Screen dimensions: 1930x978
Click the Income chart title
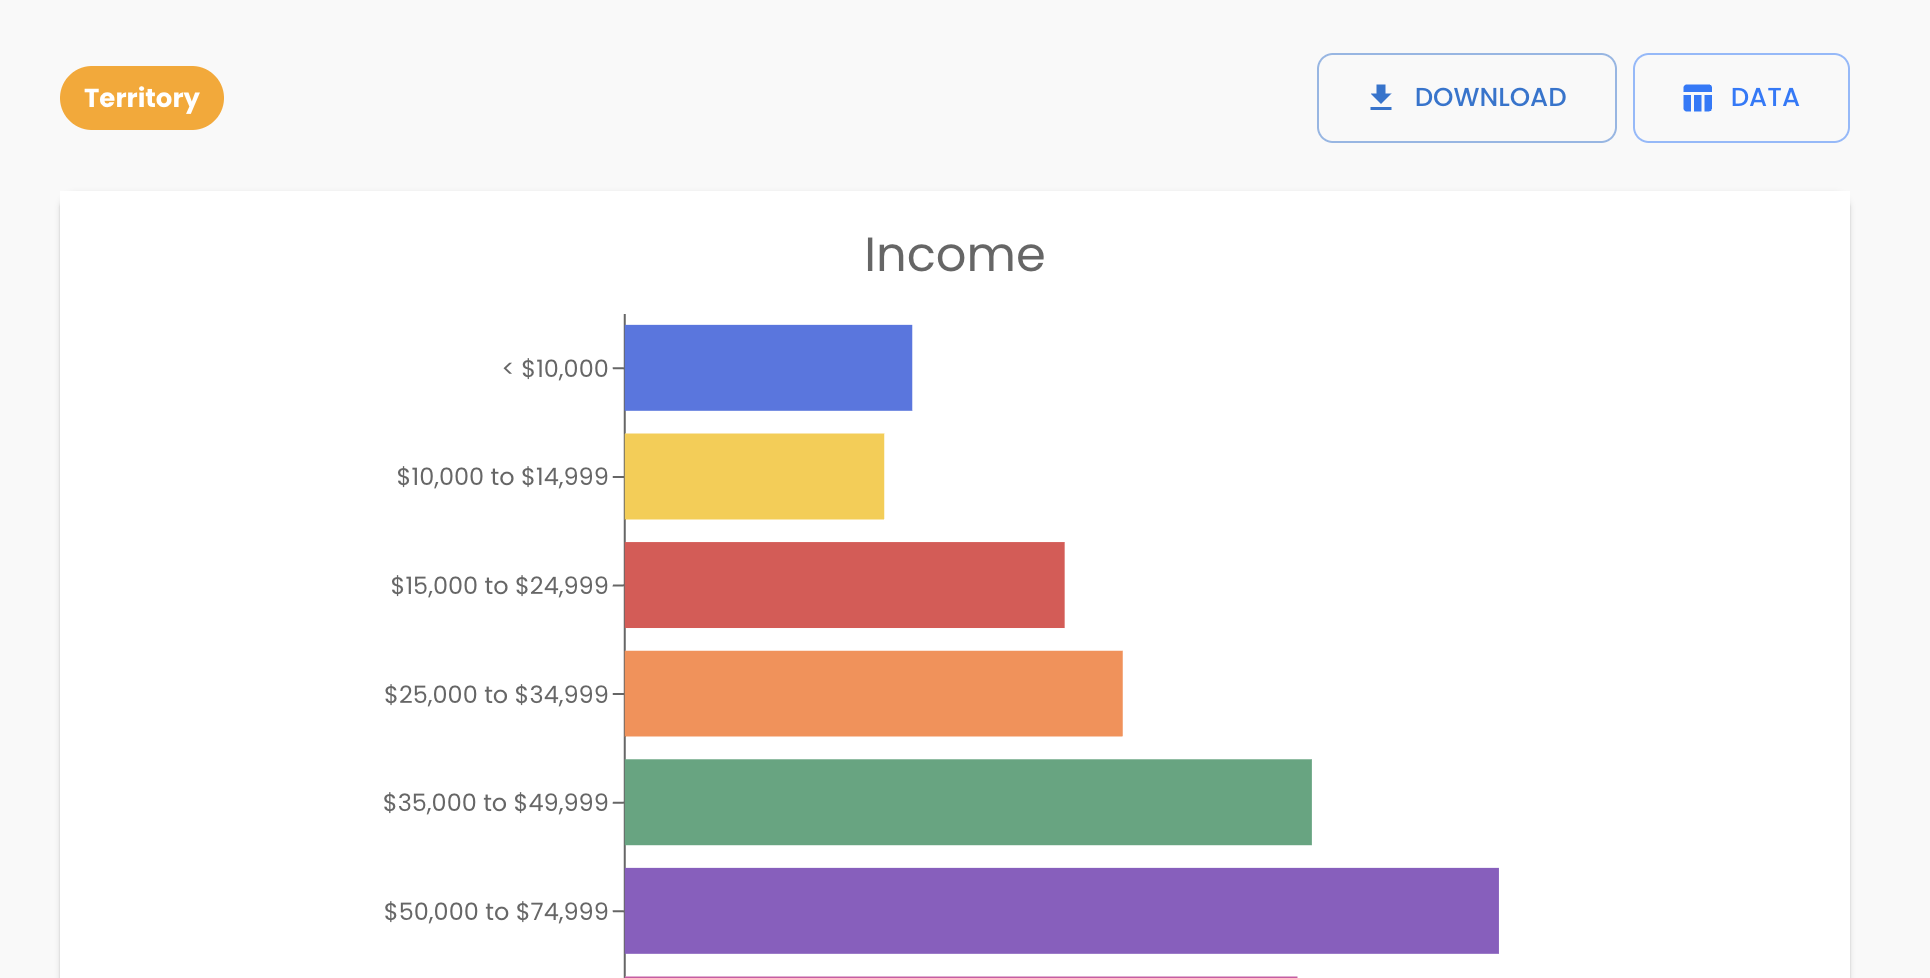(x=954, y=255)
